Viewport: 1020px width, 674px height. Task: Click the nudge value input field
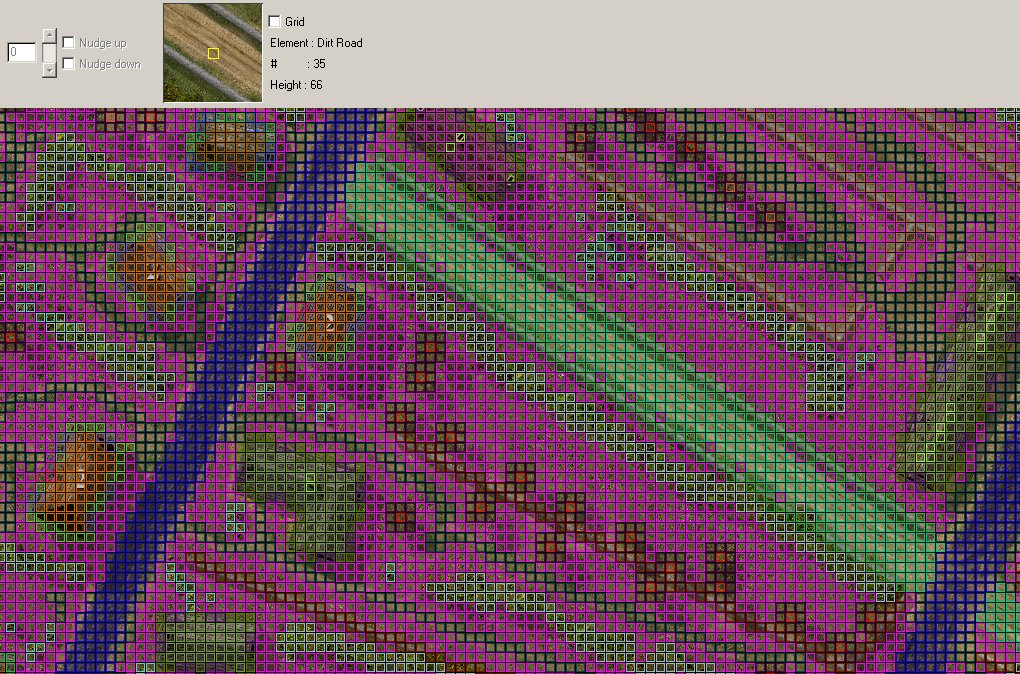pos(21,52)
